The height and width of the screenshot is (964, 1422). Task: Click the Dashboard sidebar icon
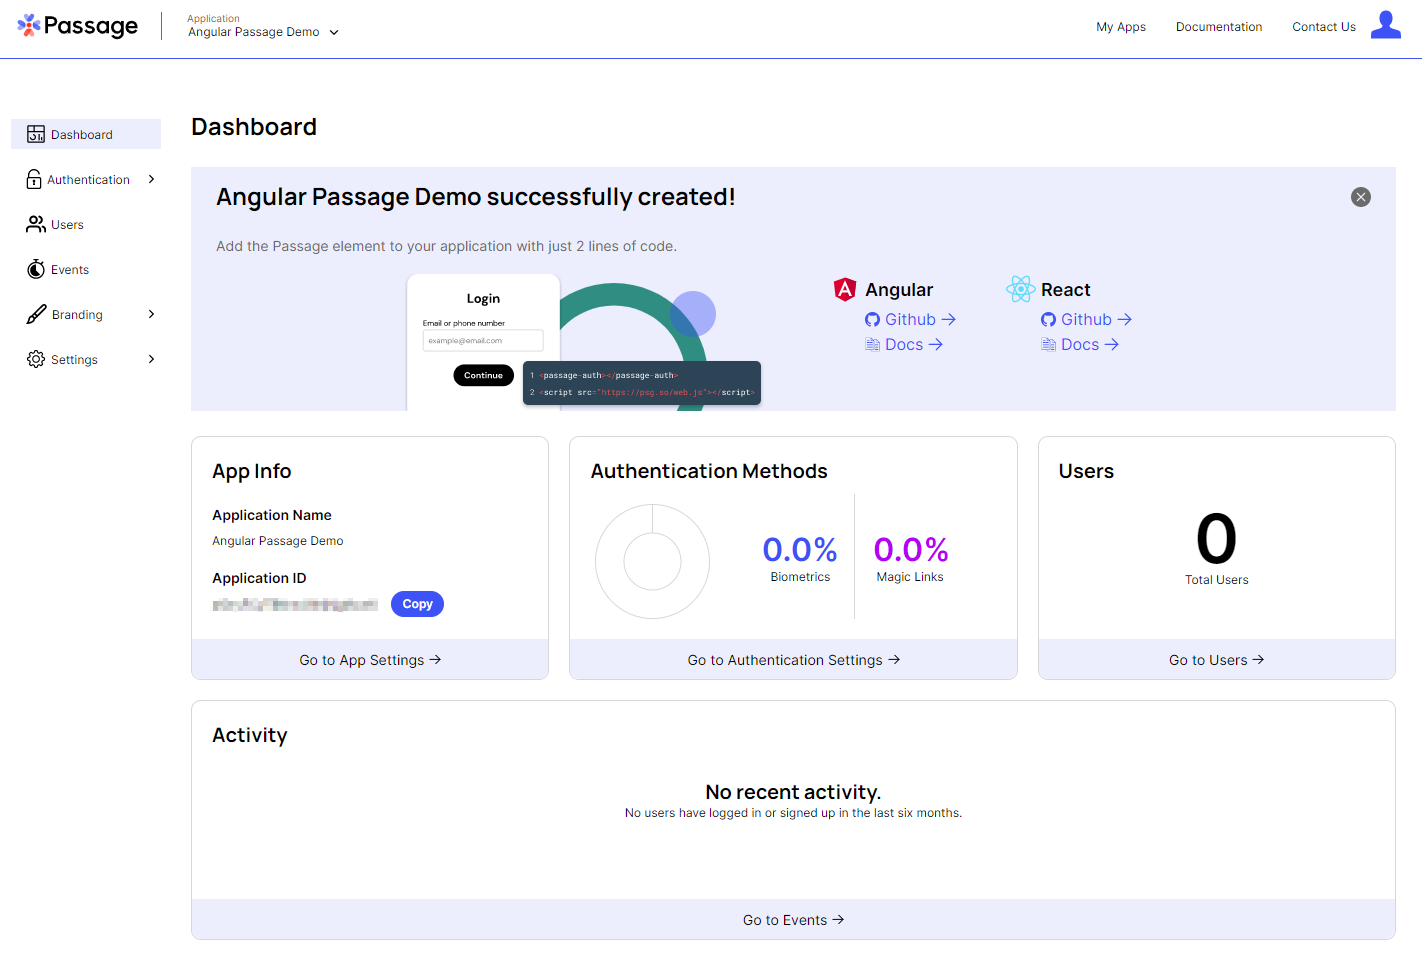(x=36, y=135)
